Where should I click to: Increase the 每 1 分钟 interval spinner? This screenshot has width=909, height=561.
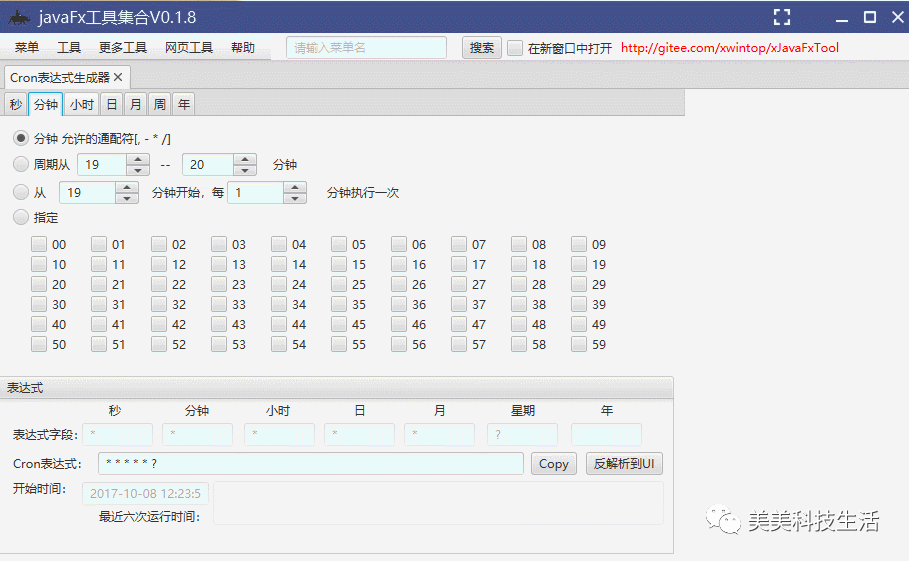295,187
